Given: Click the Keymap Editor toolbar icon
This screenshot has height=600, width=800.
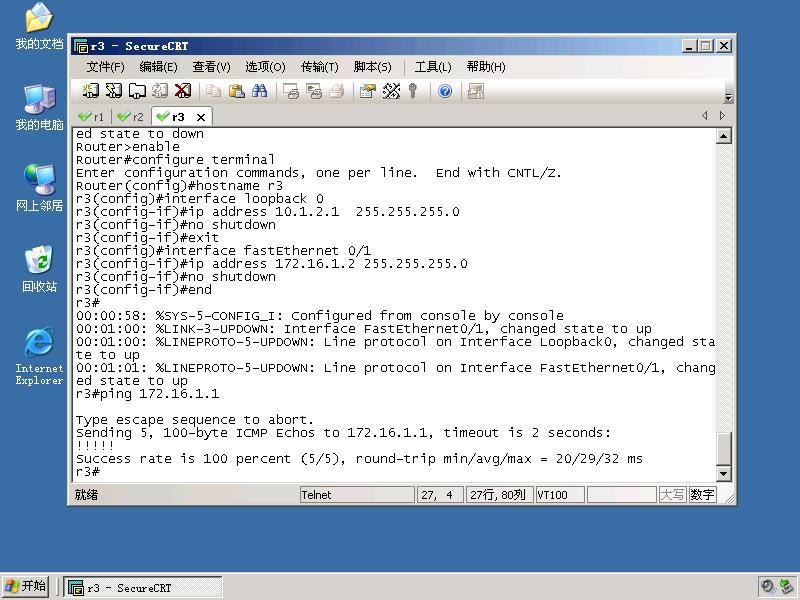Looking at the screenshot, I should pyautogui.click(x=391, y=91).
